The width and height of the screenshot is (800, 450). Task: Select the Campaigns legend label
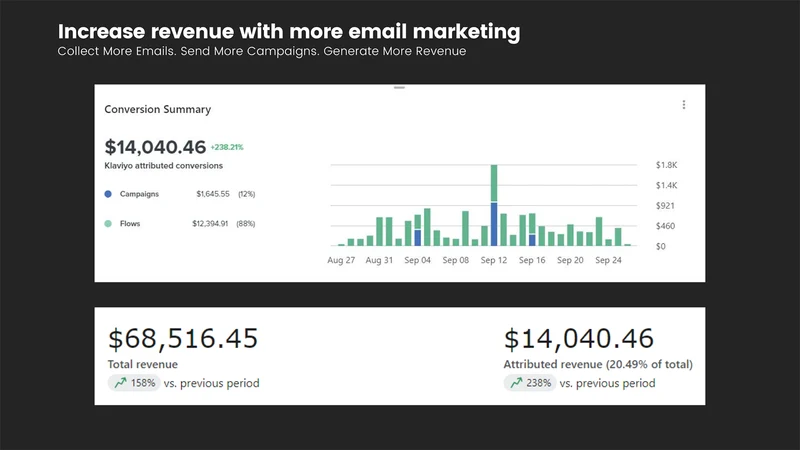pyautogui.click(x=139, y=194)
